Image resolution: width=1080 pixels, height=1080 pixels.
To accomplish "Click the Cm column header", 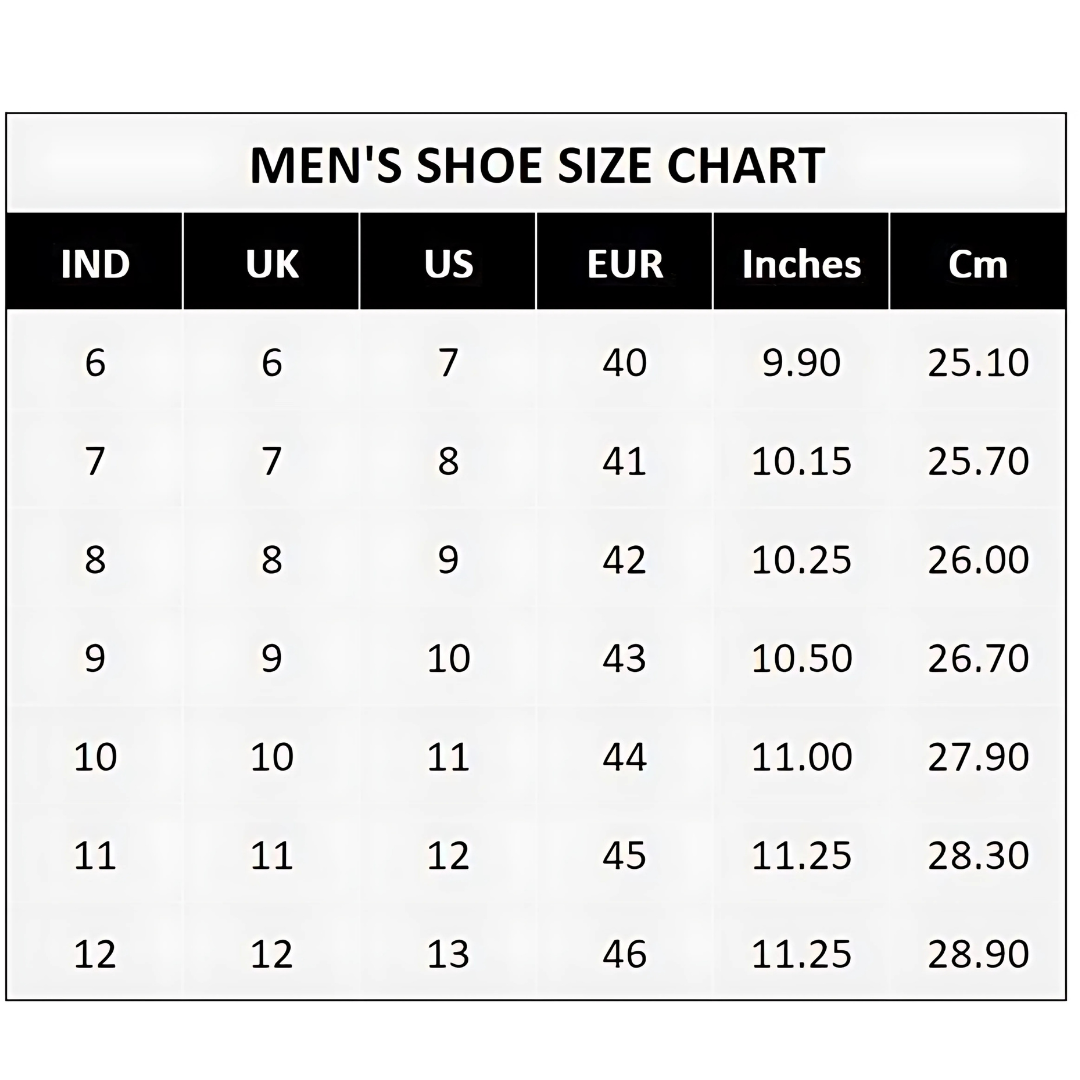I will [x=977, y=264].
